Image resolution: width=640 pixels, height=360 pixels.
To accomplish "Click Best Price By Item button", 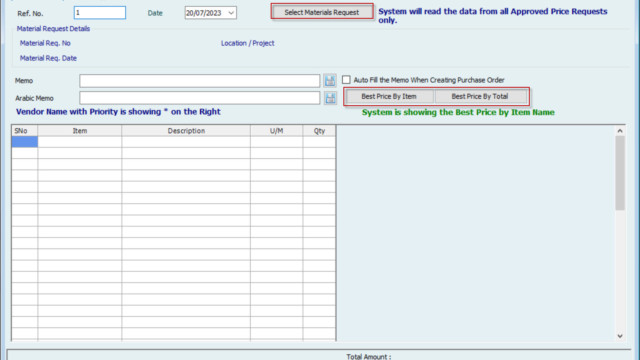I will 389,96.
